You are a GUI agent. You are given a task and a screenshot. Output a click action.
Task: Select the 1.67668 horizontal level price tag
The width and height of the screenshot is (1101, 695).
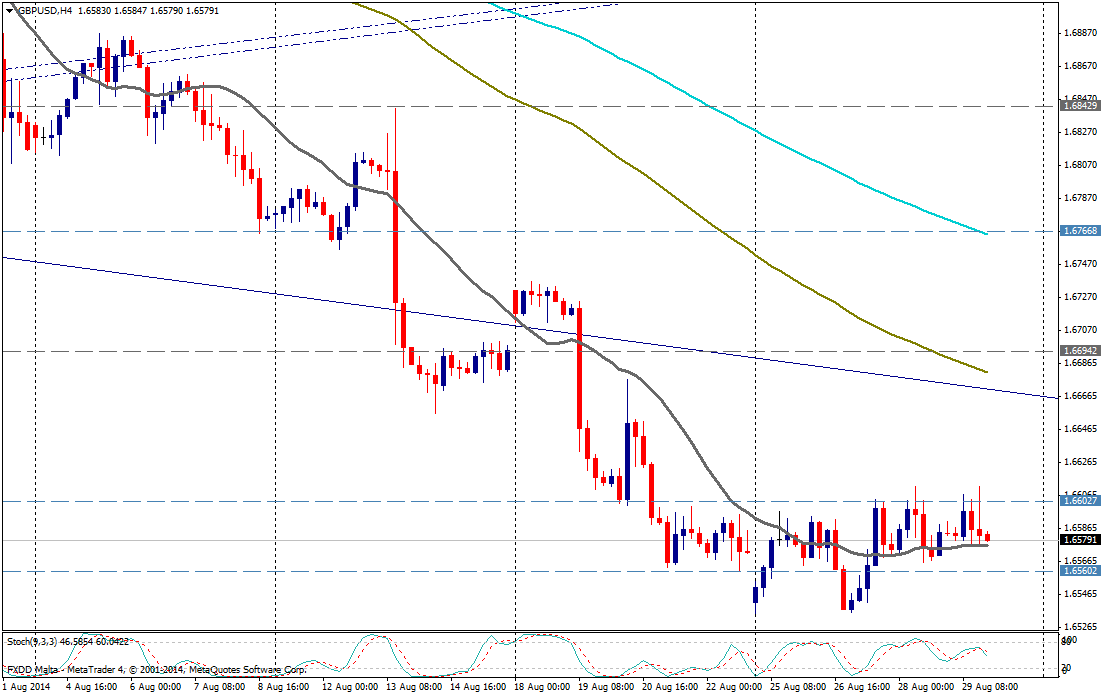click(1080, 231)
